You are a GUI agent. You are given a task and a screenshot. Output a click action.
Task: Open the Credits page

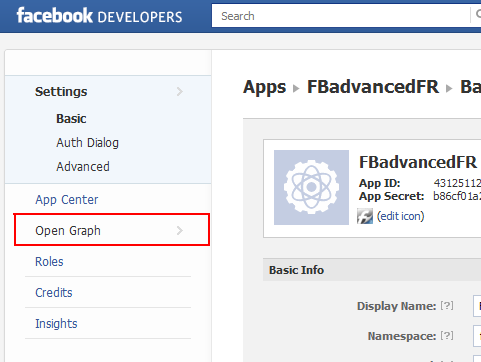click(54, 293)
